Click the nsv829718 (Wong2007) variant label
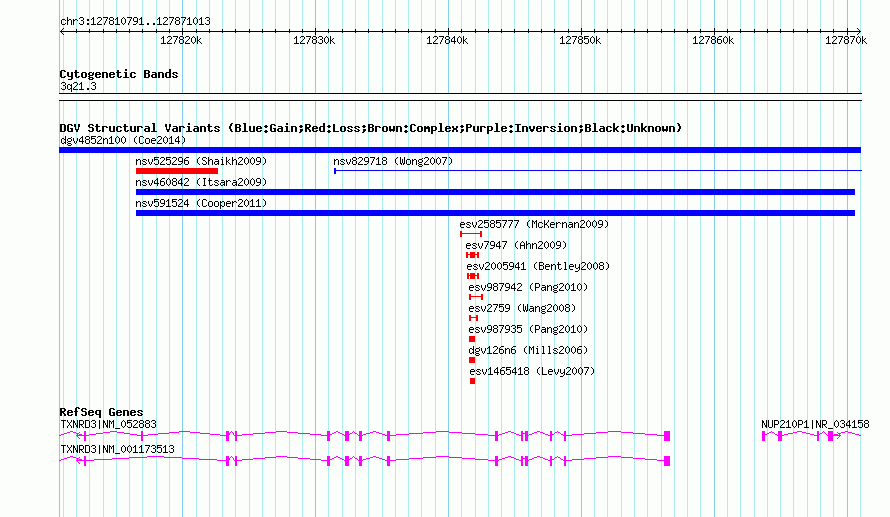Viewport: 890px width, 517px height. 393,161
